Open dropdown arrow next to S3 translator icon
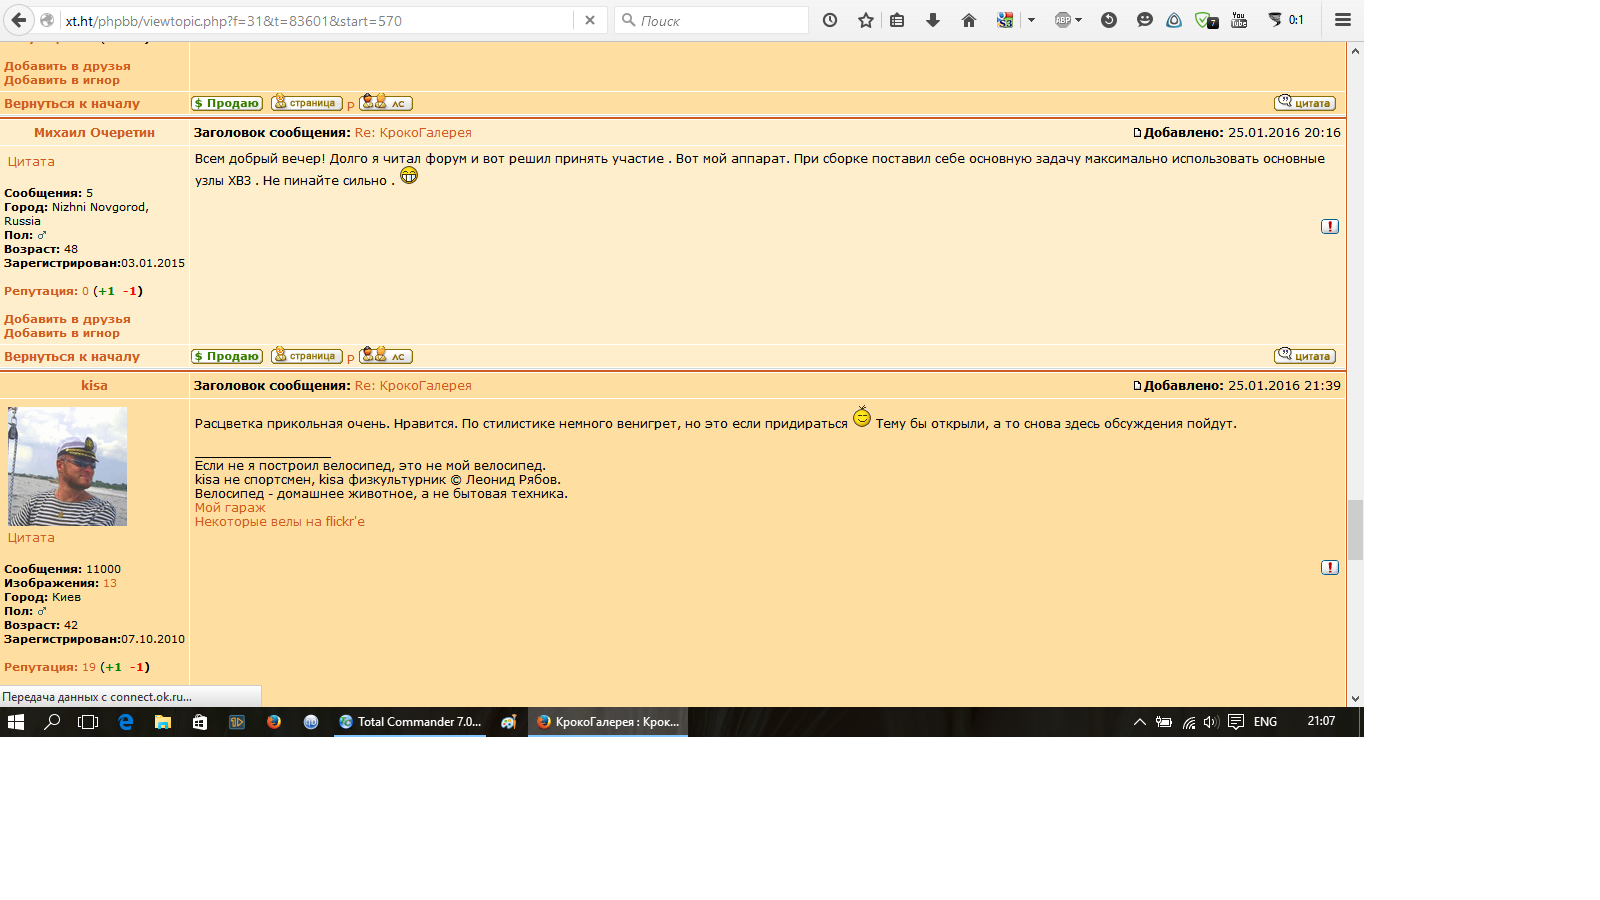Image resolution: width=1600 pixels, height=900 pixels. [1031, 20]
